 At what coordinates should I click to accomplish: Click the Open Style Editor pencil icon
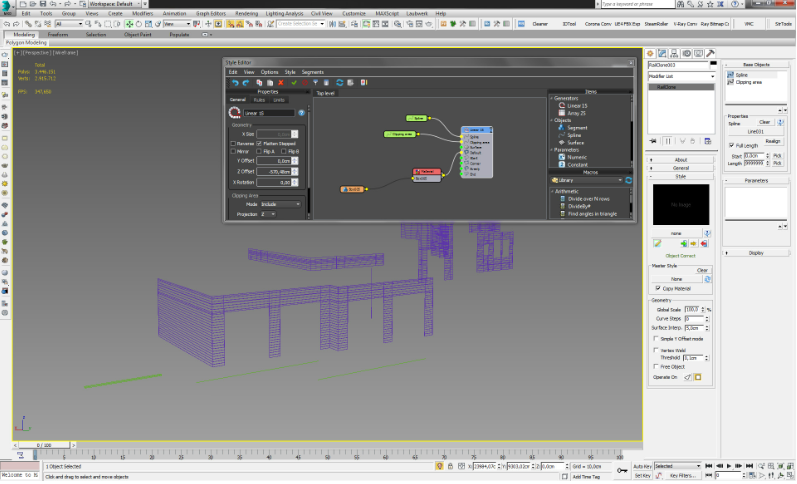coord(657,244)
